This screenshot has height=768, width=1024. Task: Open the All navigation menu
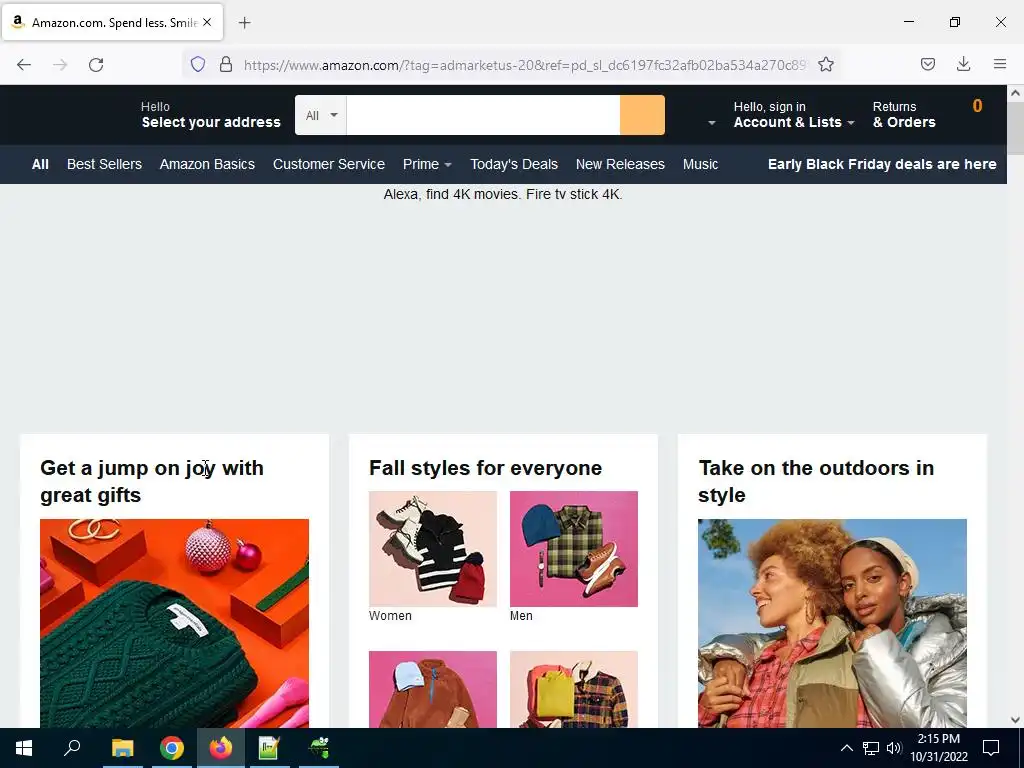[x=40, y=165]
